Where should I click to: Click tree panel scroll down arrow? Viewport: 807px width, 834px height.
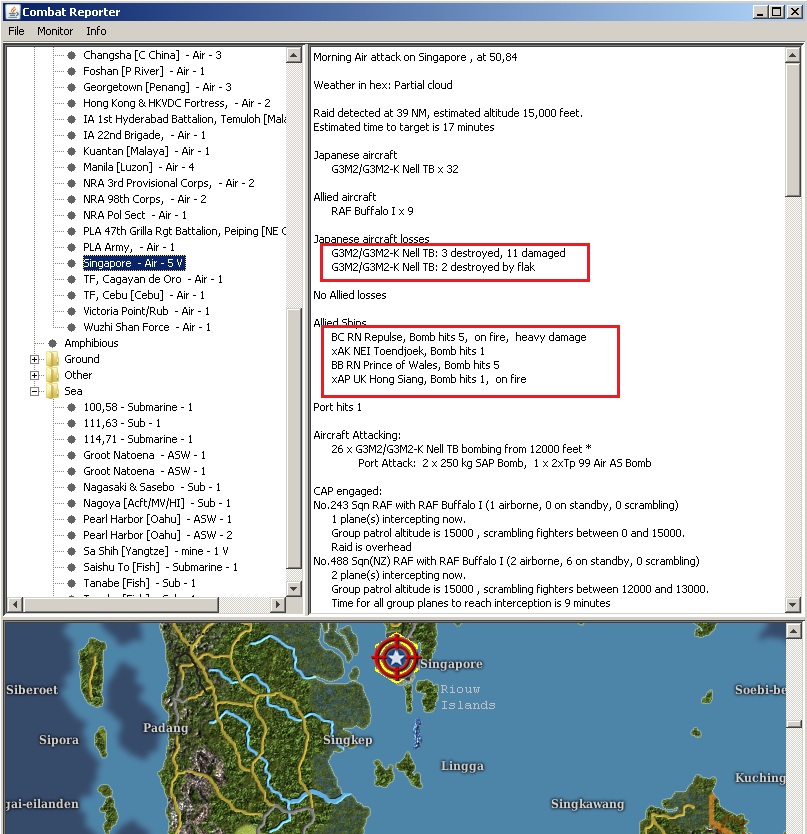click(294, 588)
